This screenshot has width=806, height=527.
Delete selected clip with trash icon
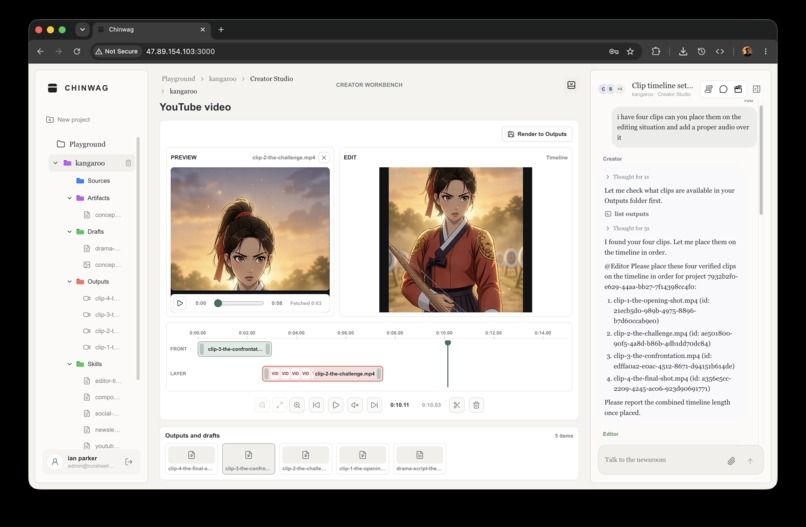click(x=476, y=405)
